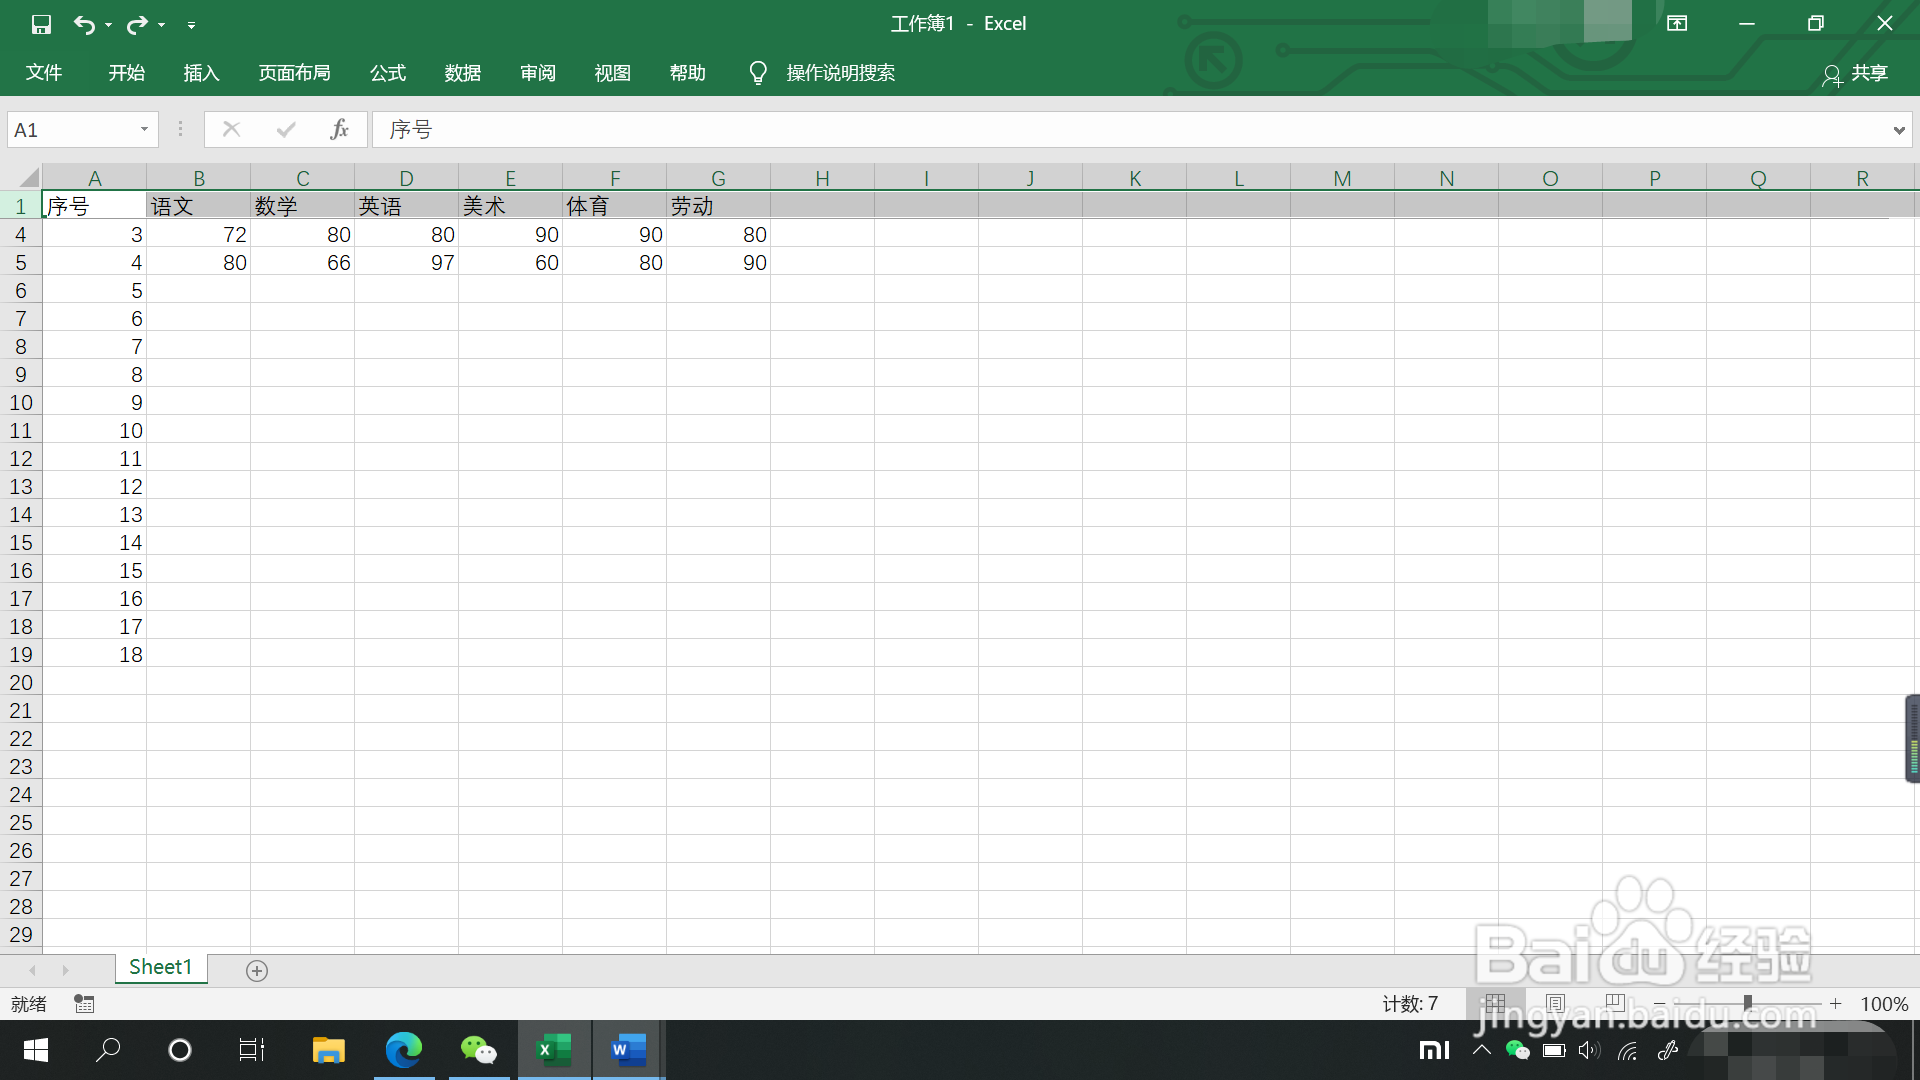
Task: Open the 数据 ribbon tab
Action: (463, 73)
